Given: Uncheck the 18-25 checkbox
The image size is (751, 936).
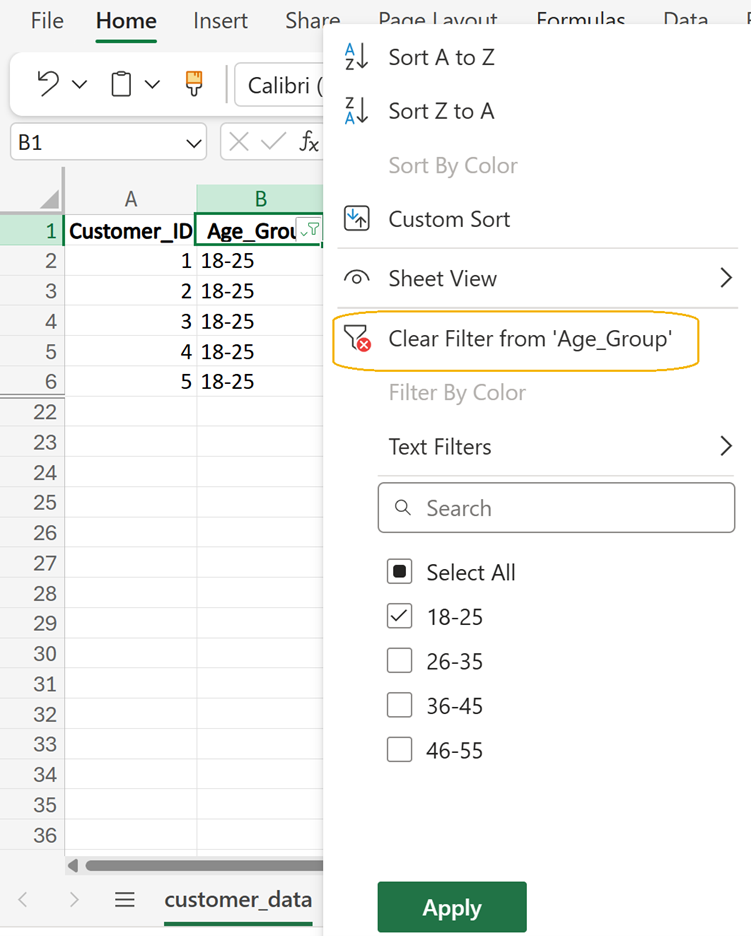Looking at the screenshot, I should point(399,617).
